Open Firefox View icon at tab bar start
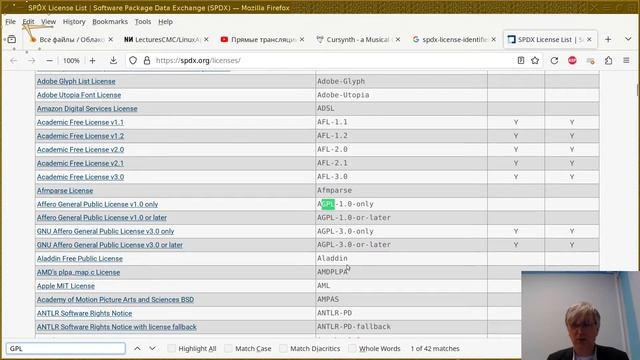The width and height of the screenshot is (640, 360). coord(11,39)
